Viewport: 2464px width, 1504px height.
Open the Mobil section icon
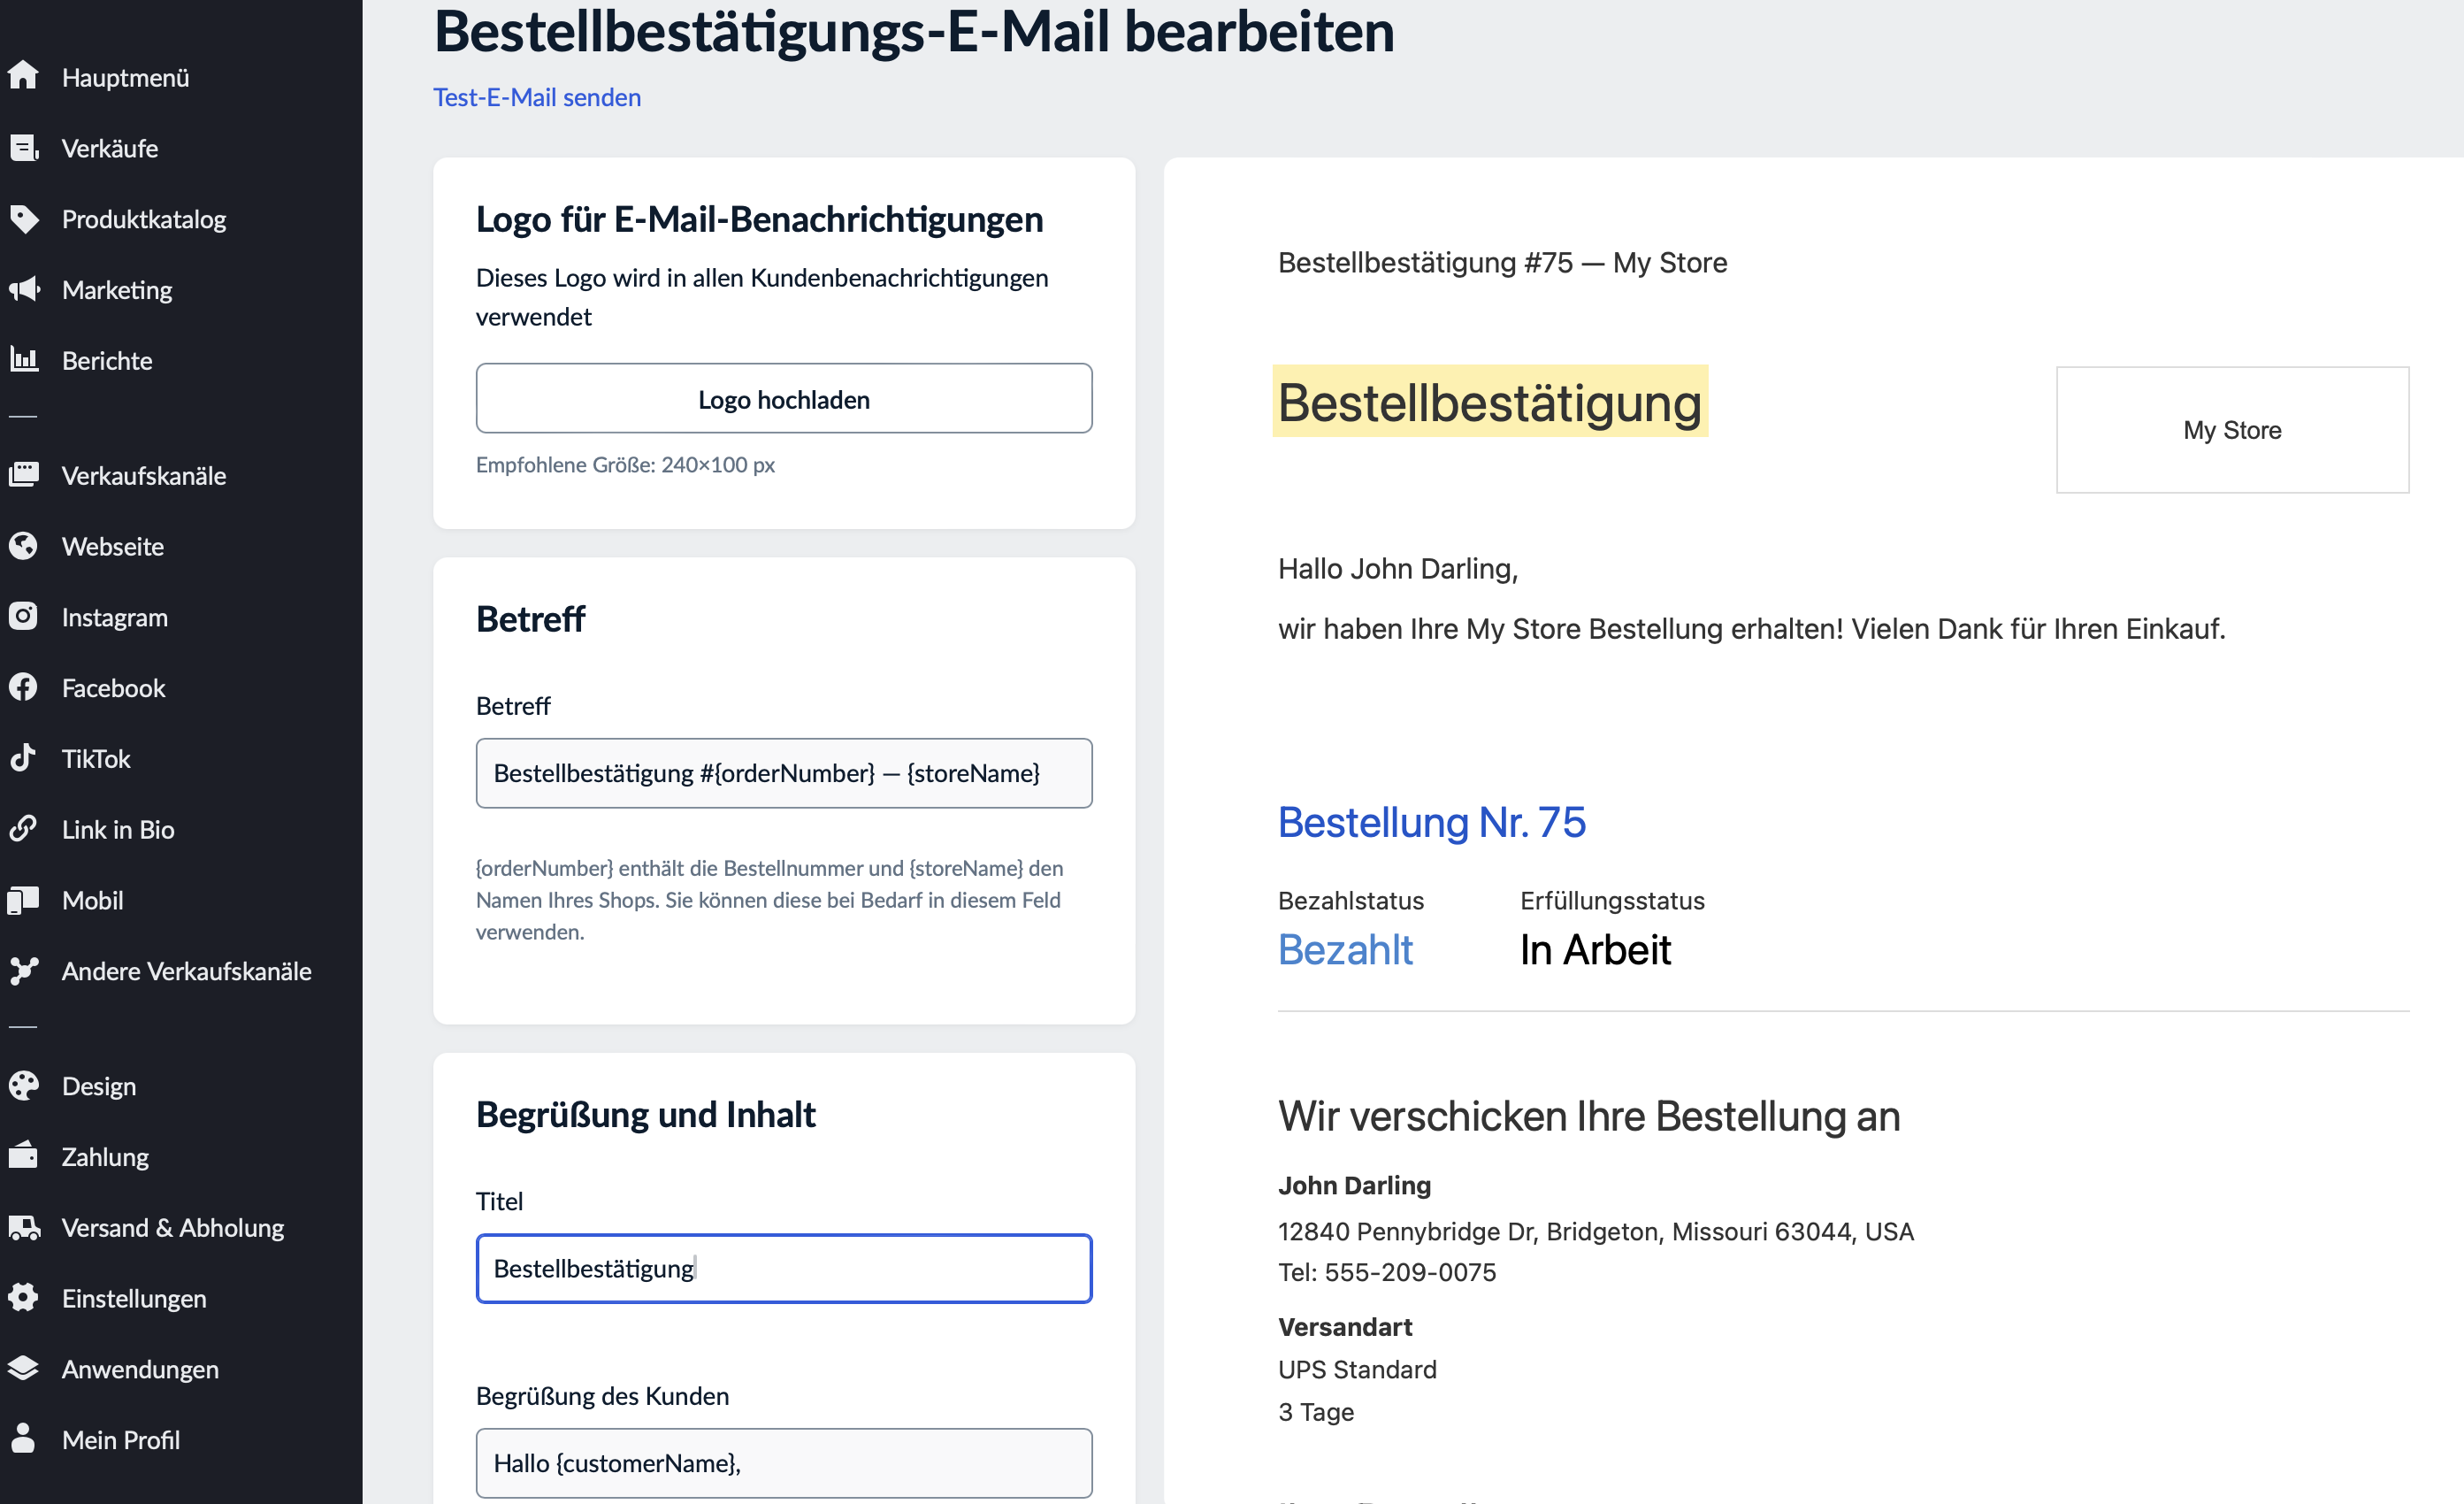click(23, 899)
